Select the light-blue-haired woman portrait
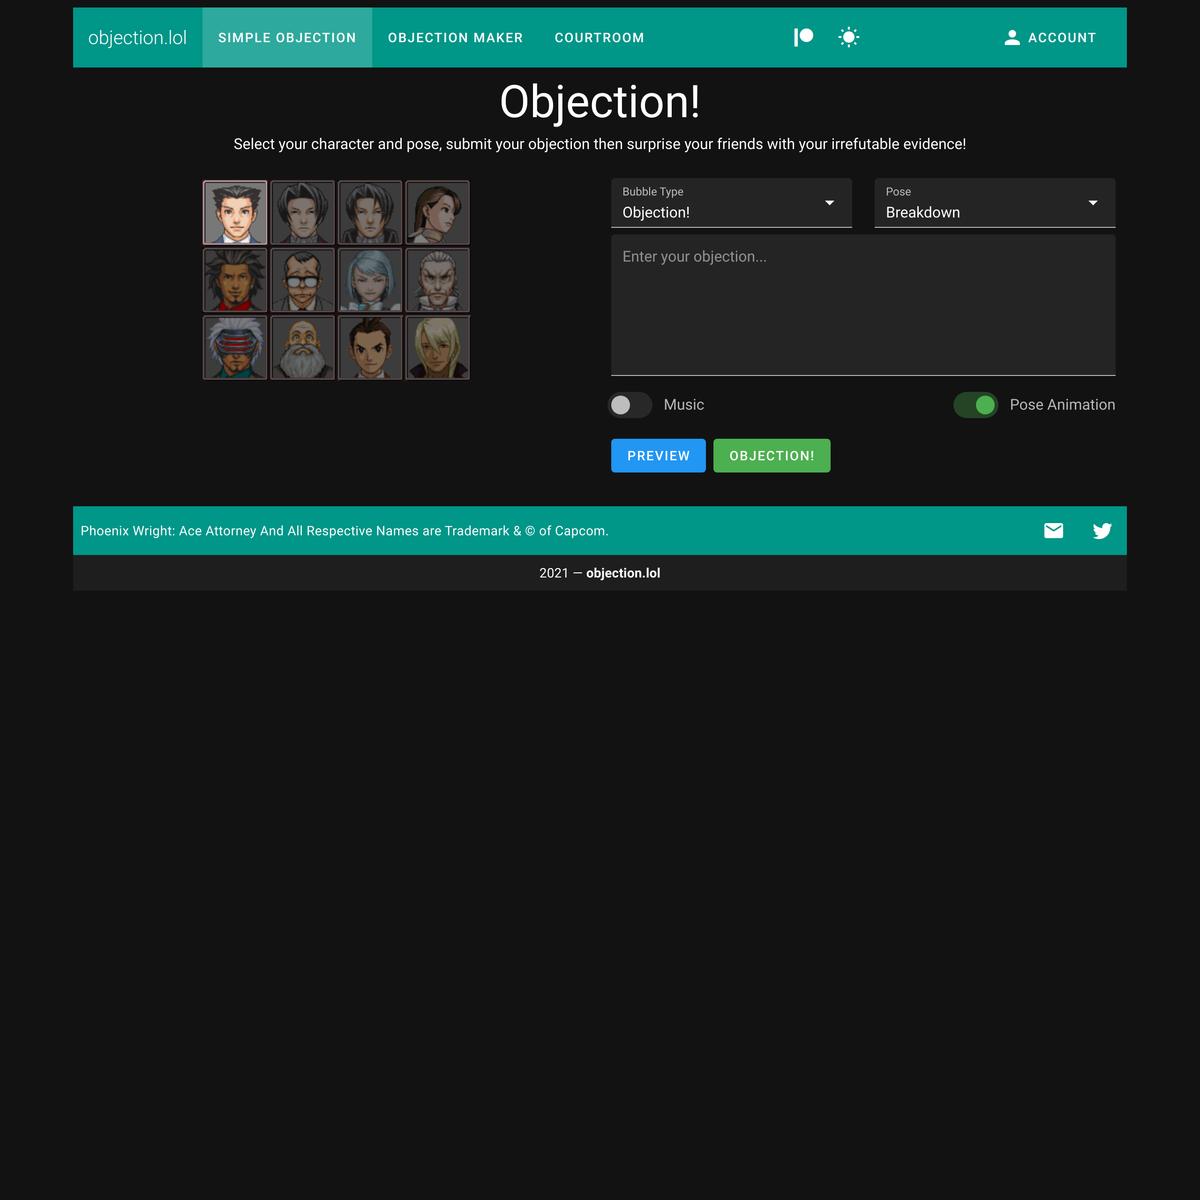The height and width of the screenshot is (1200, 1200). pos(370,280)
